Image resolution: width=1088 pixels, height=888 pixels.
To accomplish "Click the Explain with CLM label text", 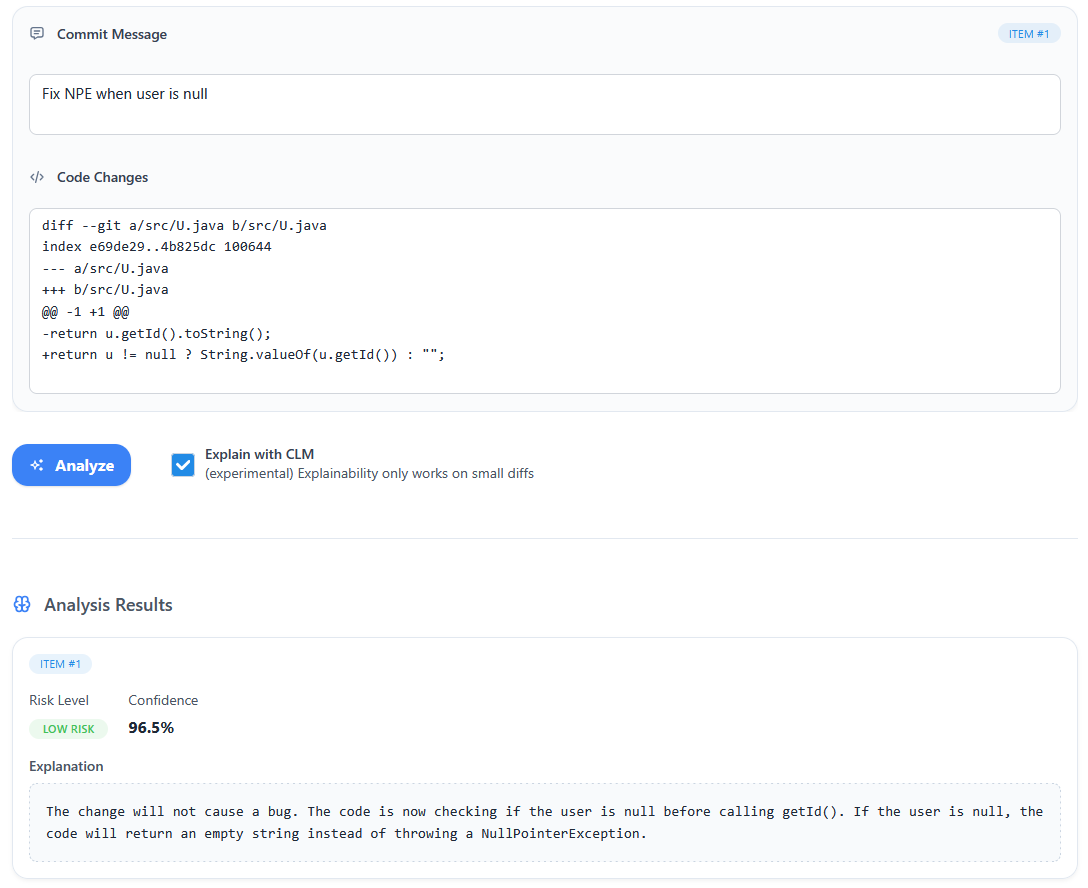I will (x=259, y=454).
